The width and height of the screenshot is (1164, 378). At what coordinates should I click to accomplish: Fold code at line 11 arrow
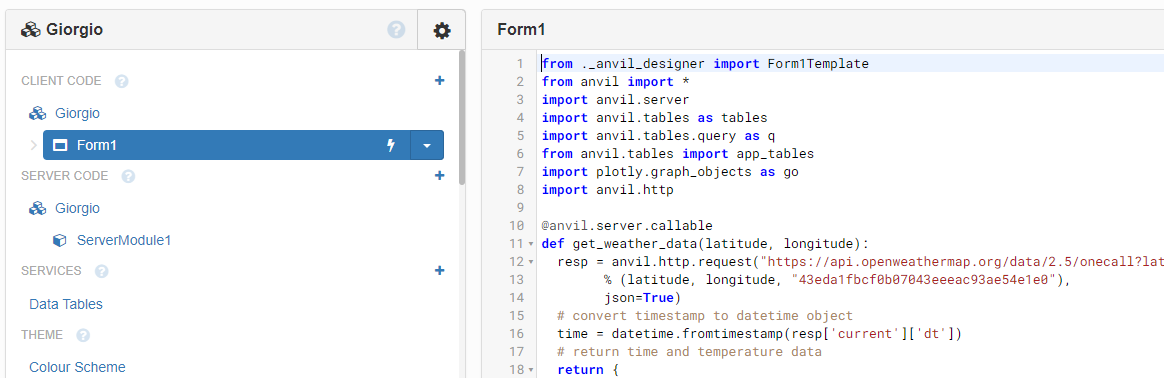tap(530, 244)
